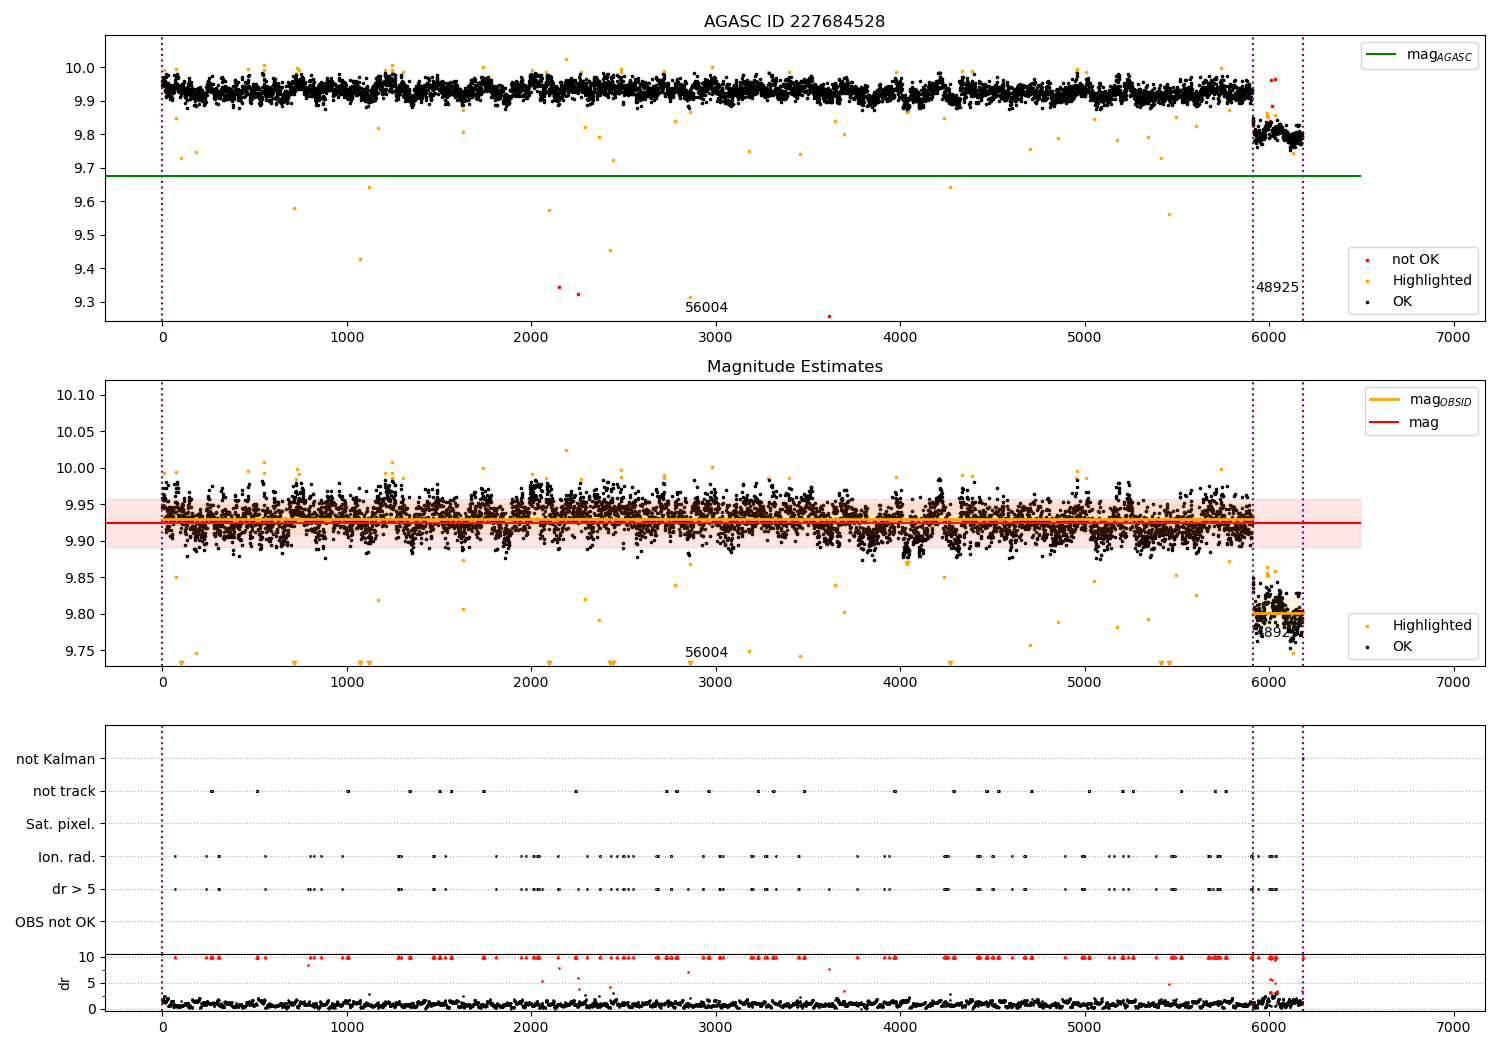Click the orange mag OBSID legend entry
The image size is (1500, 1050).
(1420, 400)
